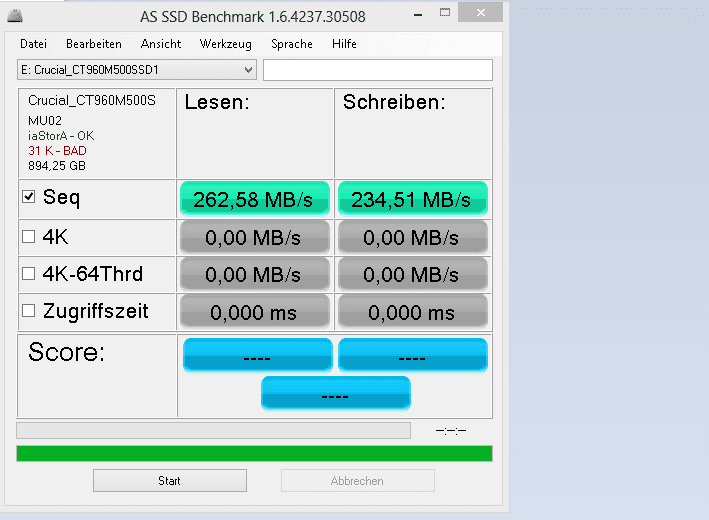Click the 894,25 GB capacity text
Viewport: 709px width, 520px height.
57,165
